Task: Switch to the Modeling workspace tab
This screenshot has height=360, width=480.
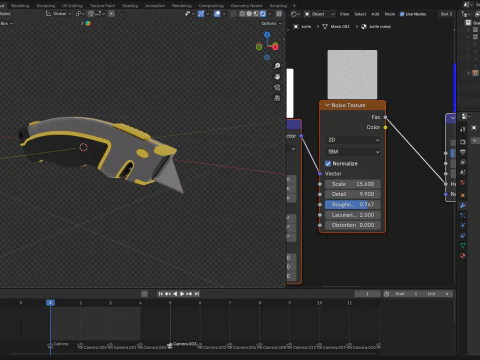Action: (x=20, y=6)
